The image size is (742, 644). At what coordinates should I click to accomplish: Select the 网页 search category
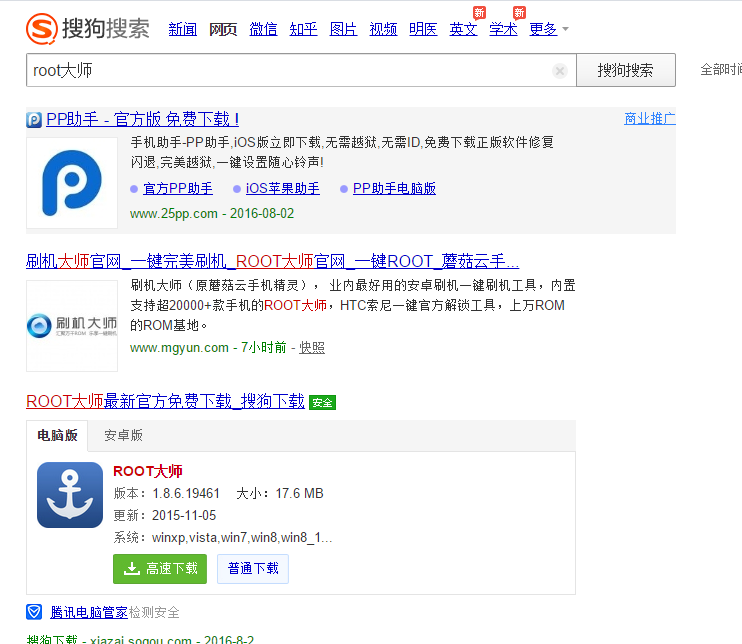point(223,29)
